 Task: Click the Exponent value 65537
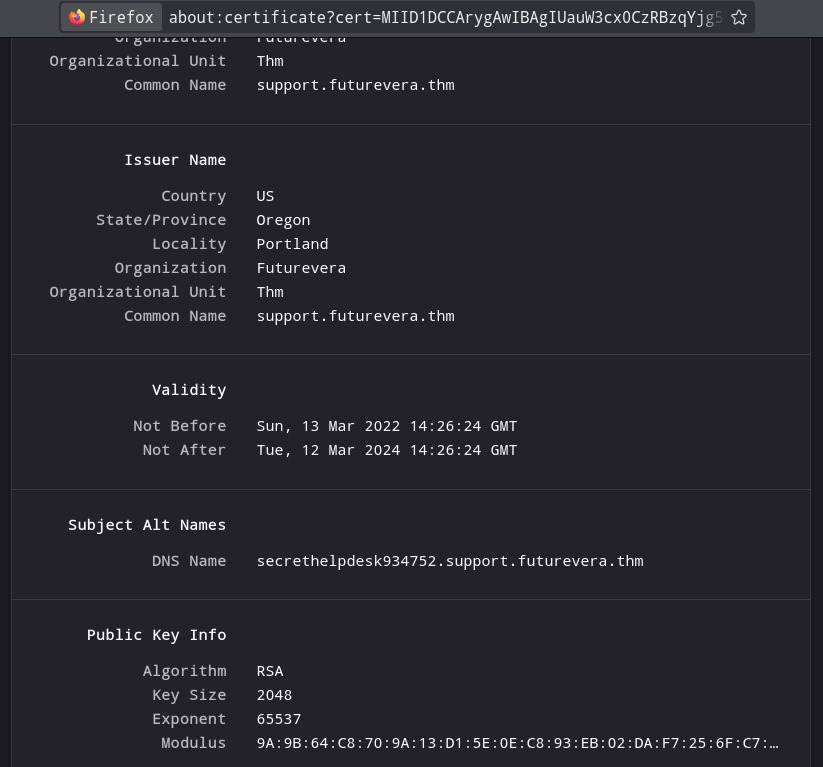(x=278, y=718)
